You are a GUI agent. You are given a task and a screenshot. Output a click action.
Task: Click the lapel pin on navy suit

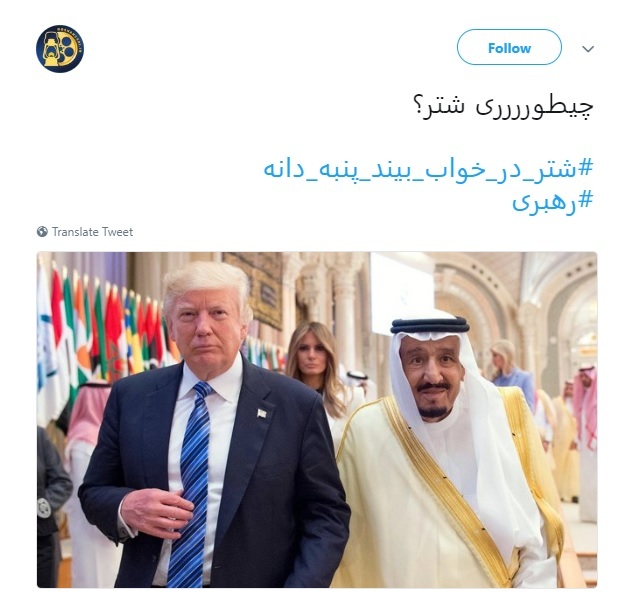pos(262,413)
